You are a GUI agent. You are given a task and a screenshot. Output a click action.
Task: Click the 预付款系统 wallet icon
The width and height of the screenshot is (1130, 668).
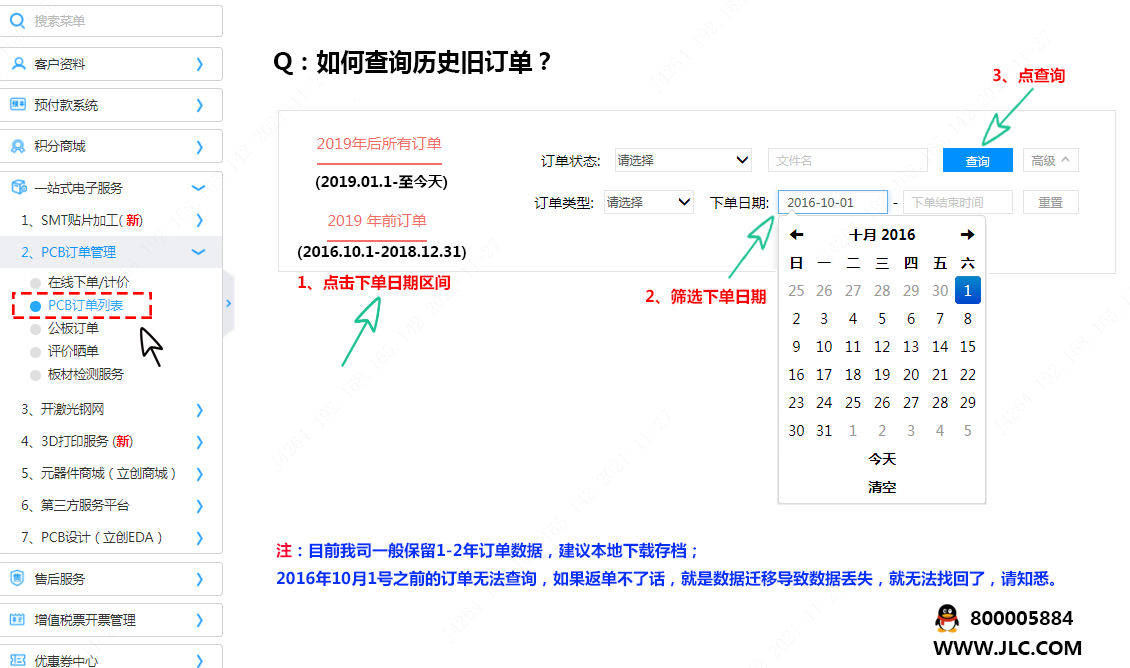(x=18, y=104)
